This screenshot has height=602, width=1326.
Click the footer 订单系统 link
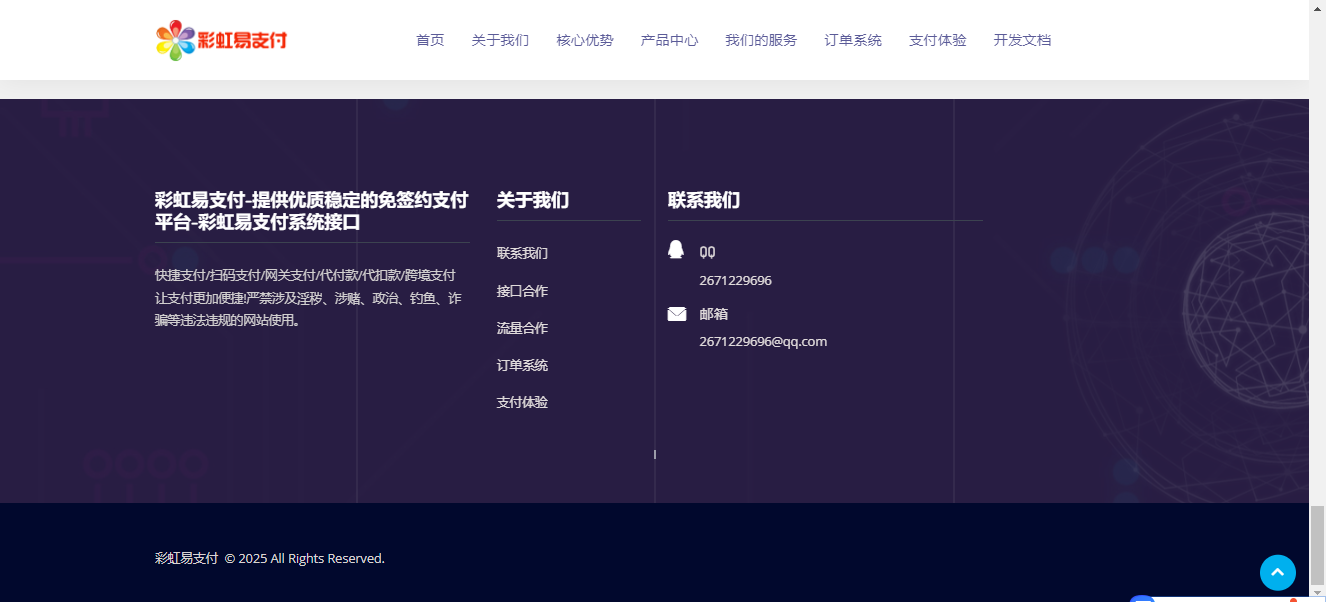pyautogui.click(x=522, y=365)
